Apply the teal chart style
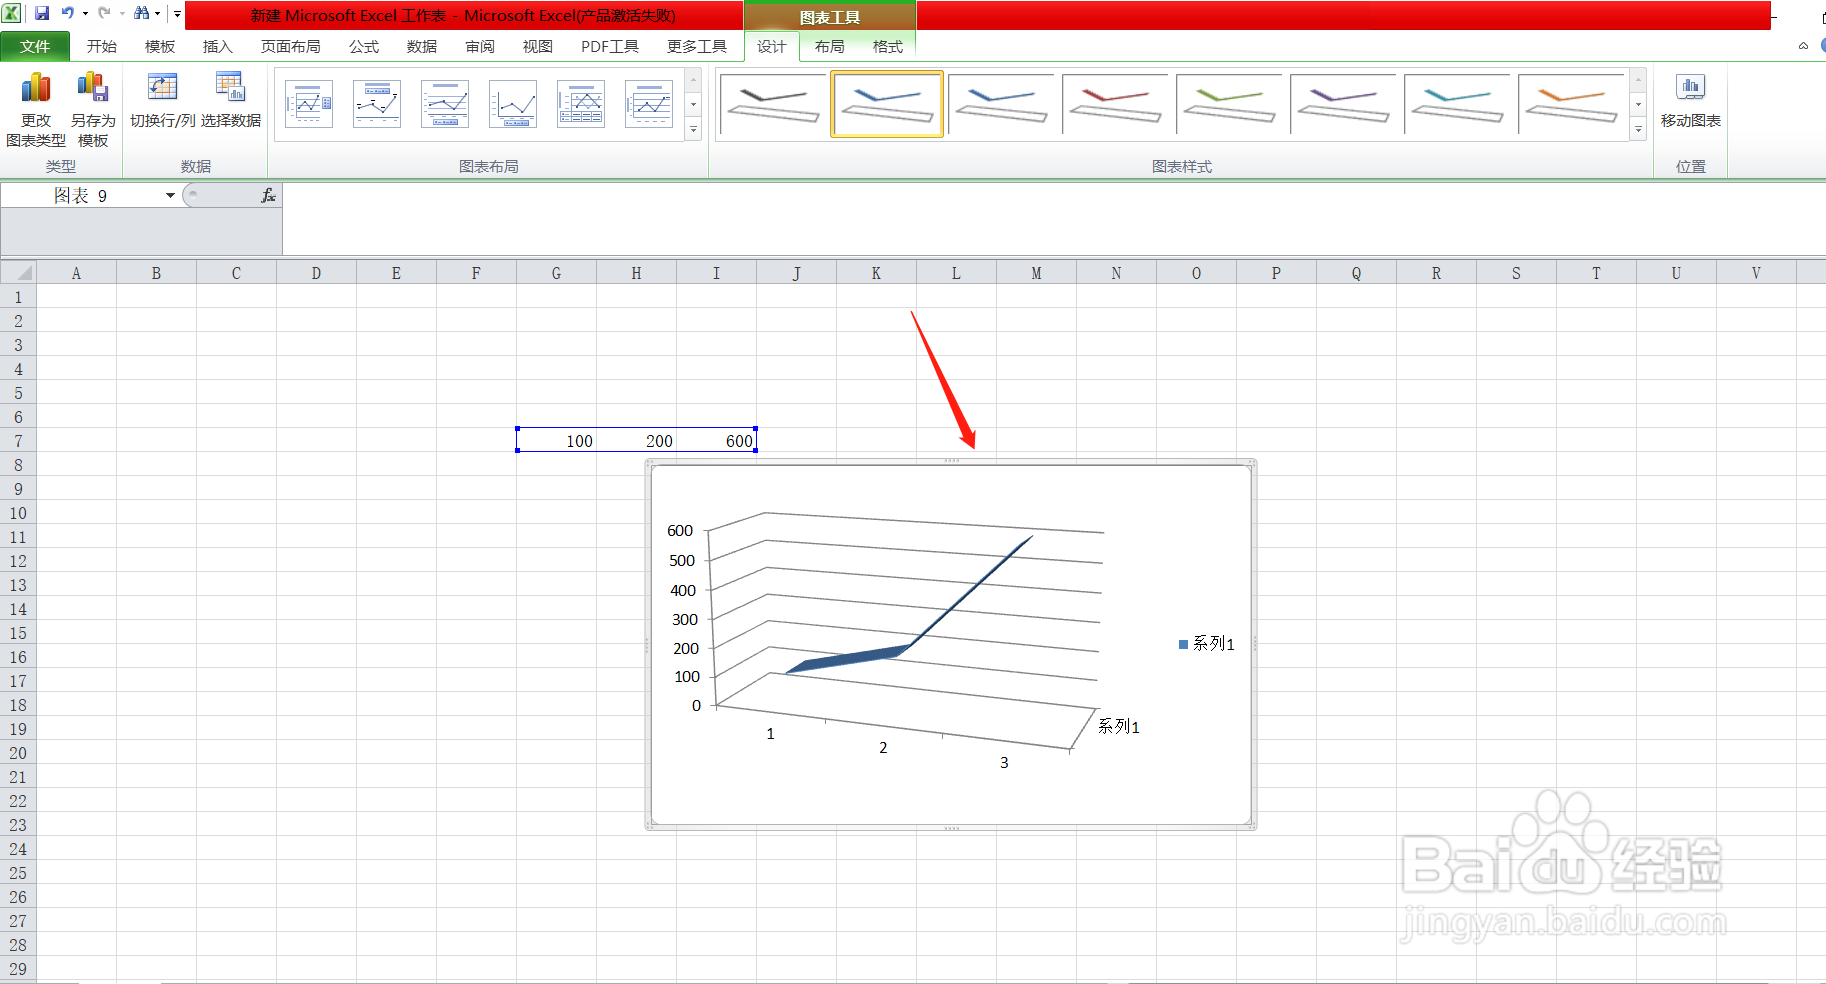Image resolution: width=1826 pixels, height=984 pixels. (x=1457, y=104)
